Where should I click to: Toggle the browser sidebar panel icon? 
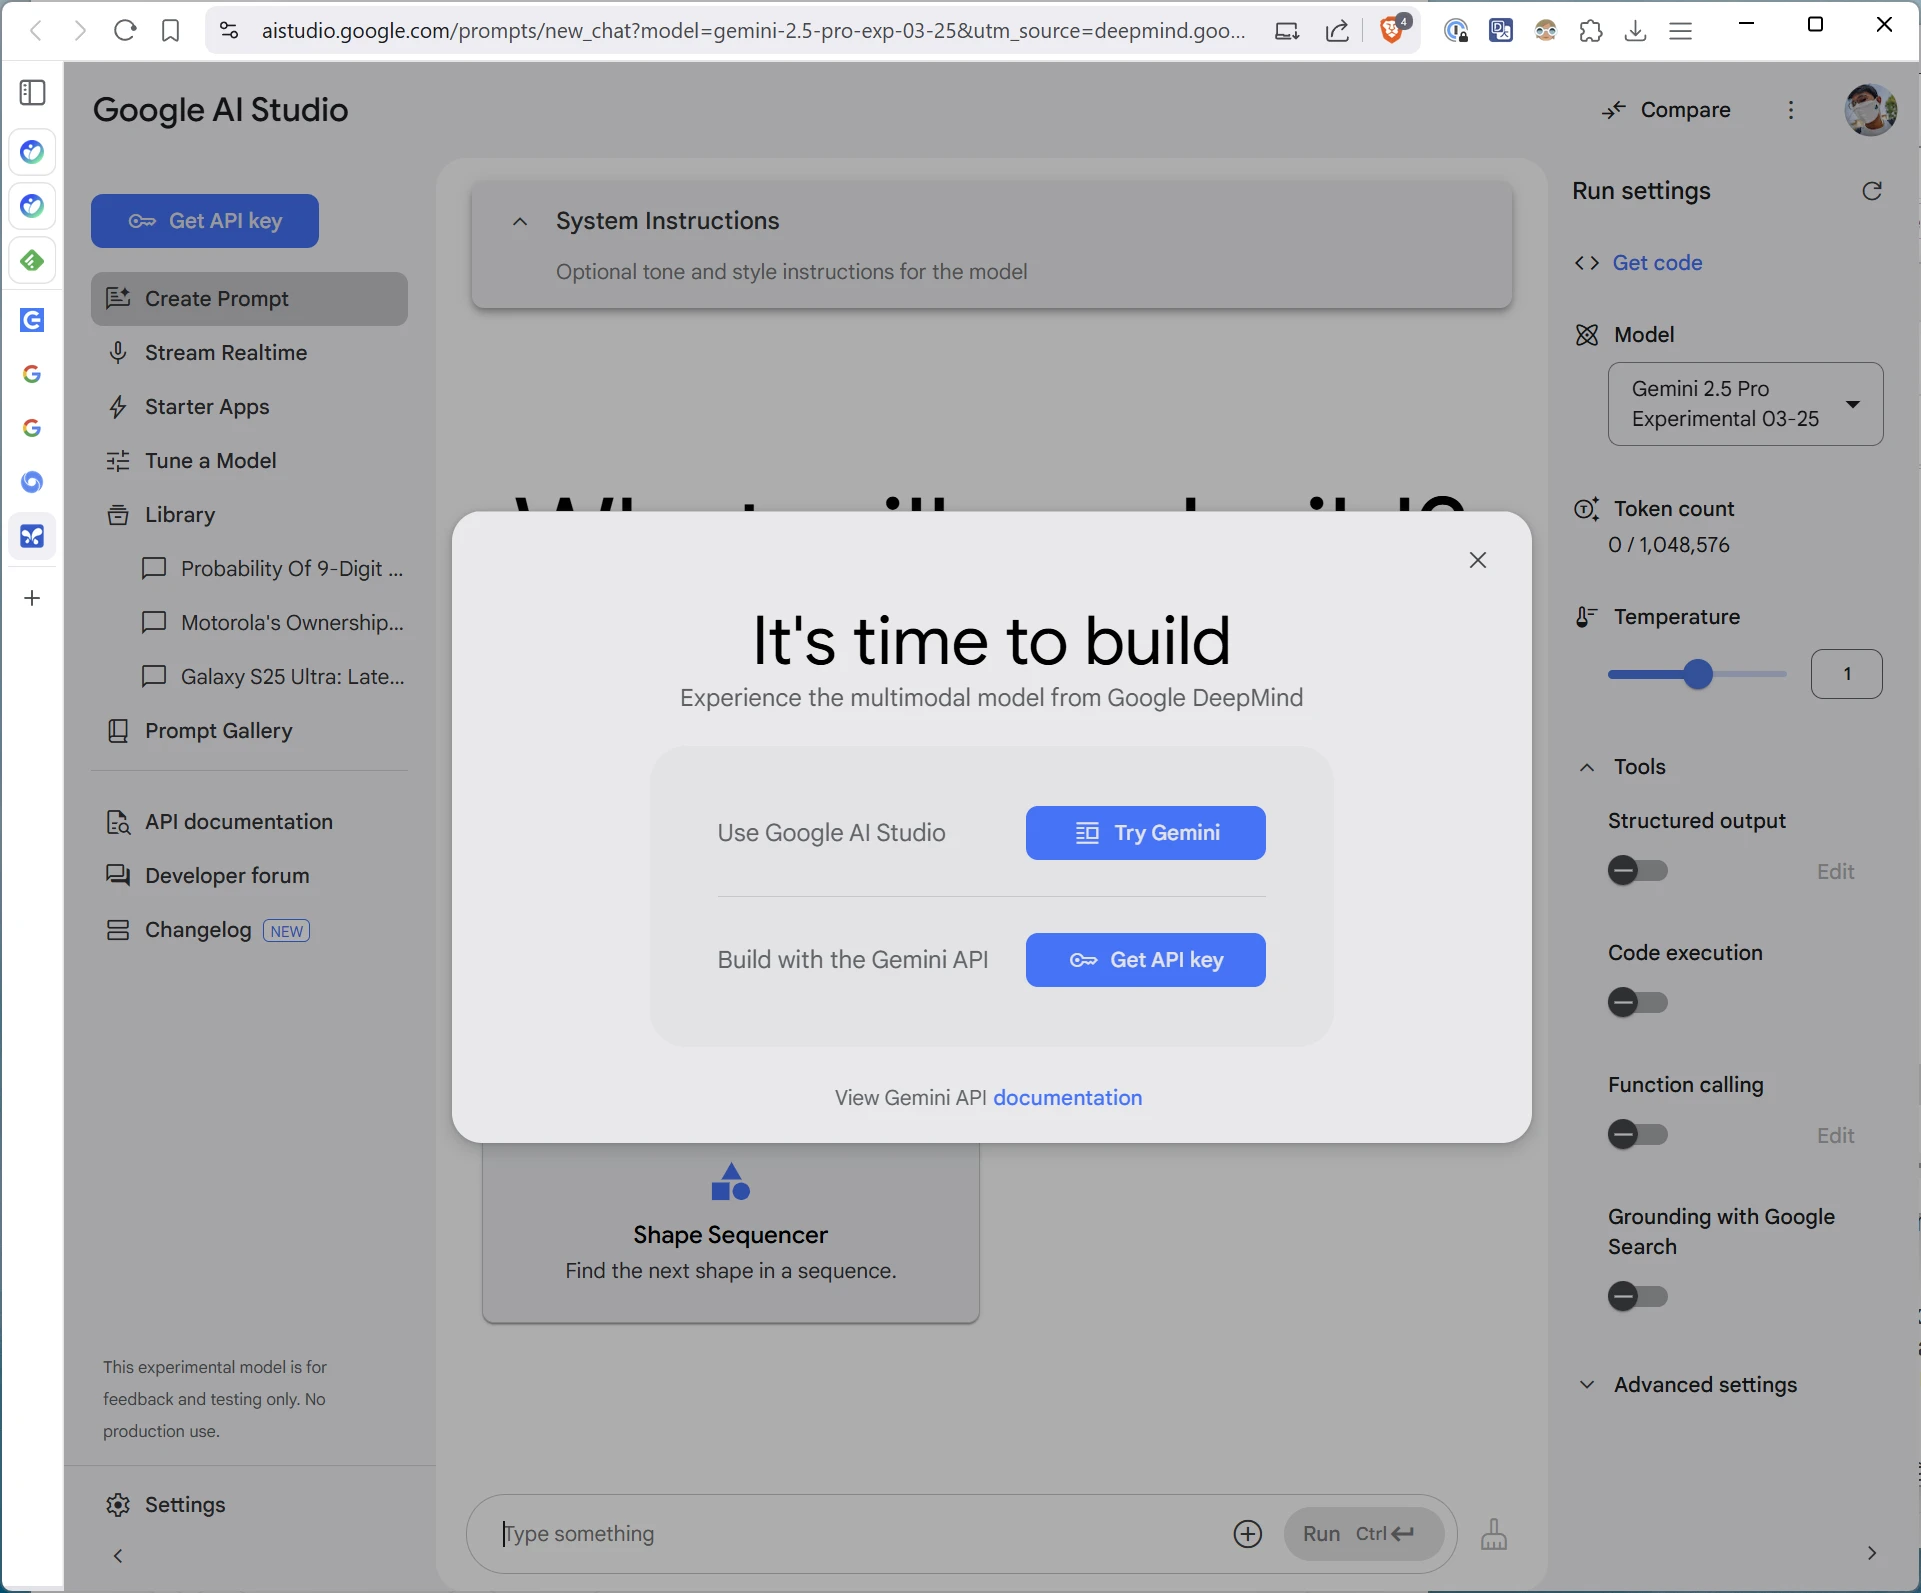[33, 93]
